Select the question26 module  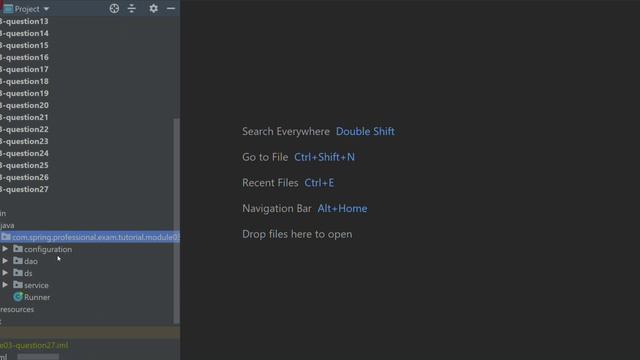click(24, 177)
